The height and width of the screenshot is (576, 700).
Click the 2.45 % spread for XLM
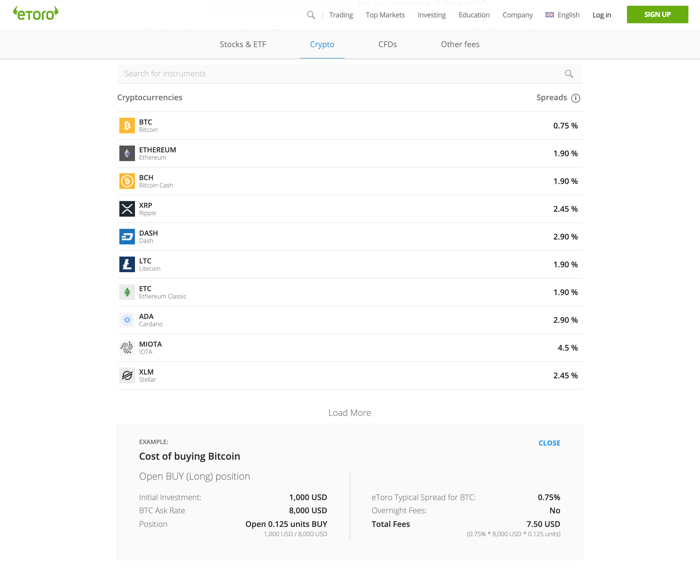pos(565,375)
